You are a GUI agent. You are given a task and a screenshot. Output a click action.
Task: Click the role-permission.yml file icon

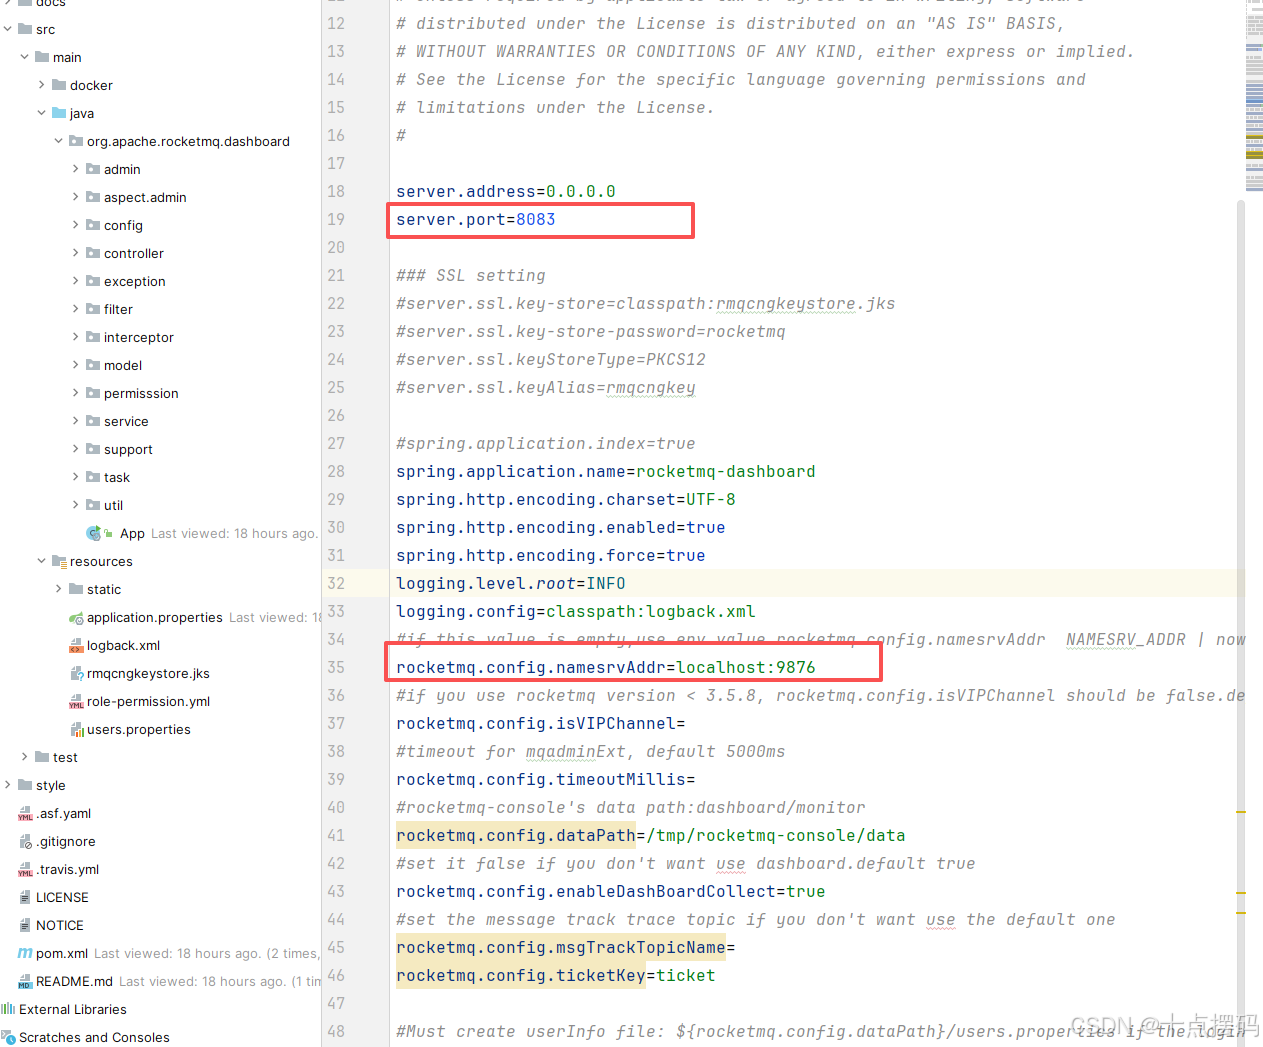(x=76, y=702)
